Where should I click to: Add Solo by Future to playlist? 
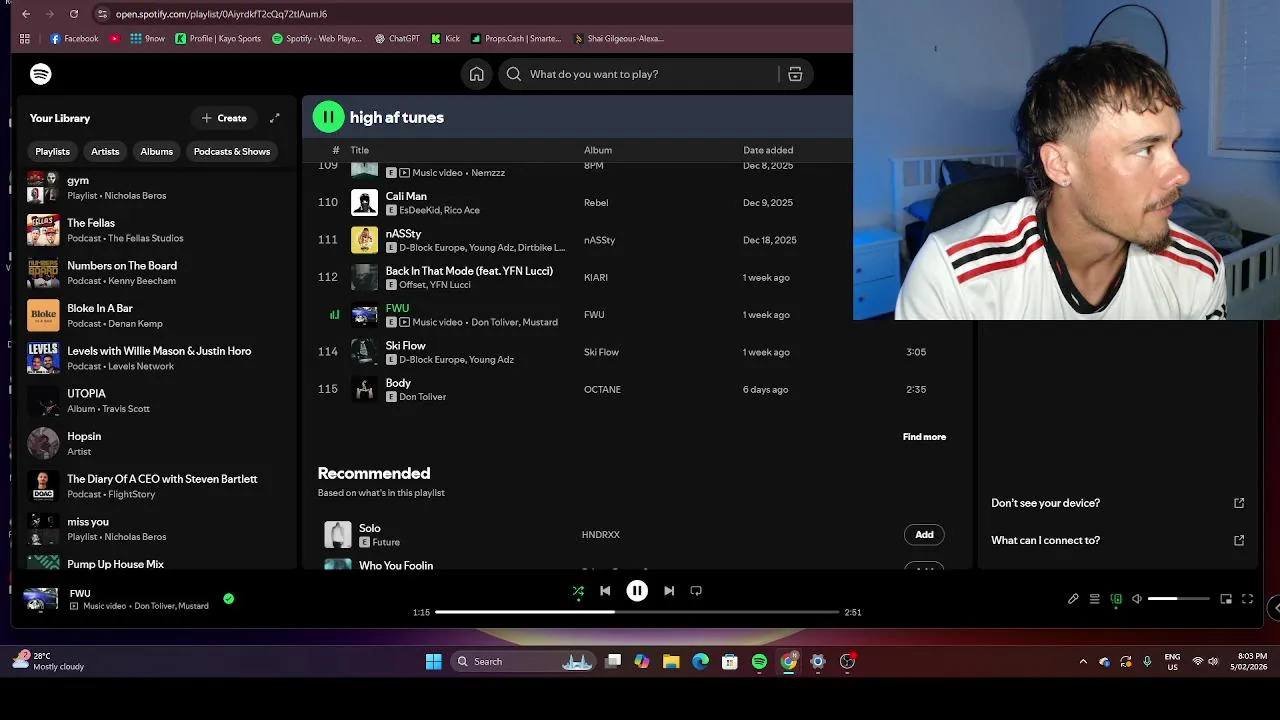point(924,535)
